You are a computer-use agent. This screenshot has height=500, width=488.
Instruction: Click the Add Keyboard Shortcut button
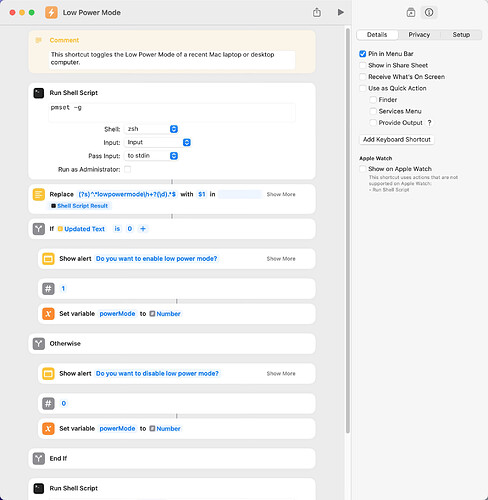[x=397, y=139]
